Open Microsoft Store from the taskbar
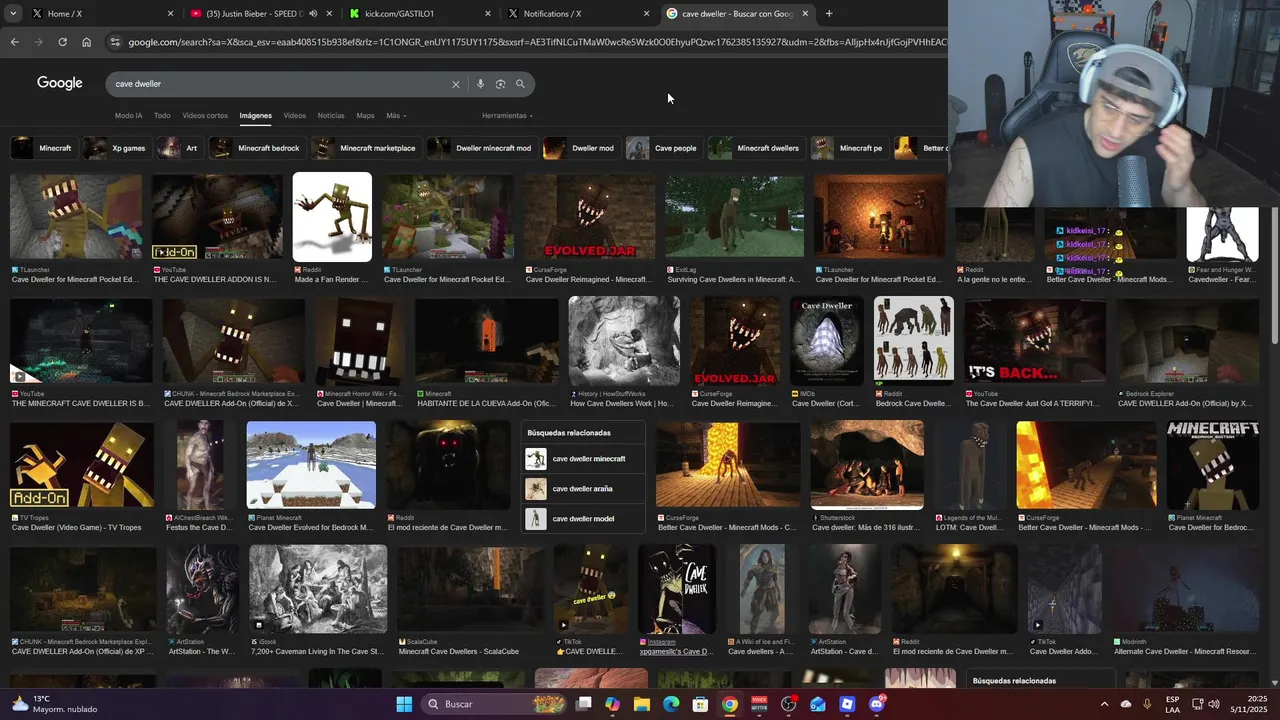1280x720 pixels. tap(700, 704)
